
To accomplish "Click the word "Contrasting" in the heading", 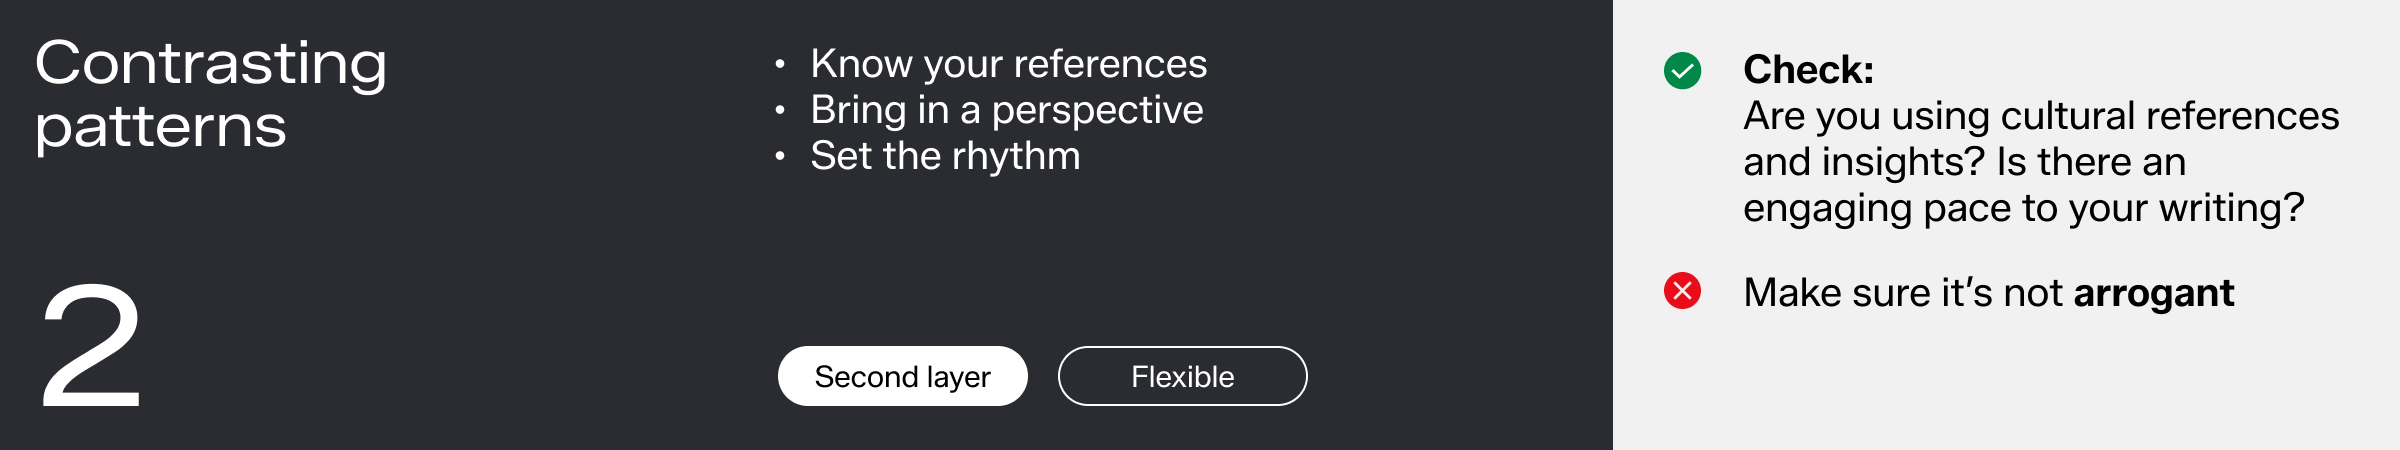I will click(x=211, y=64).
